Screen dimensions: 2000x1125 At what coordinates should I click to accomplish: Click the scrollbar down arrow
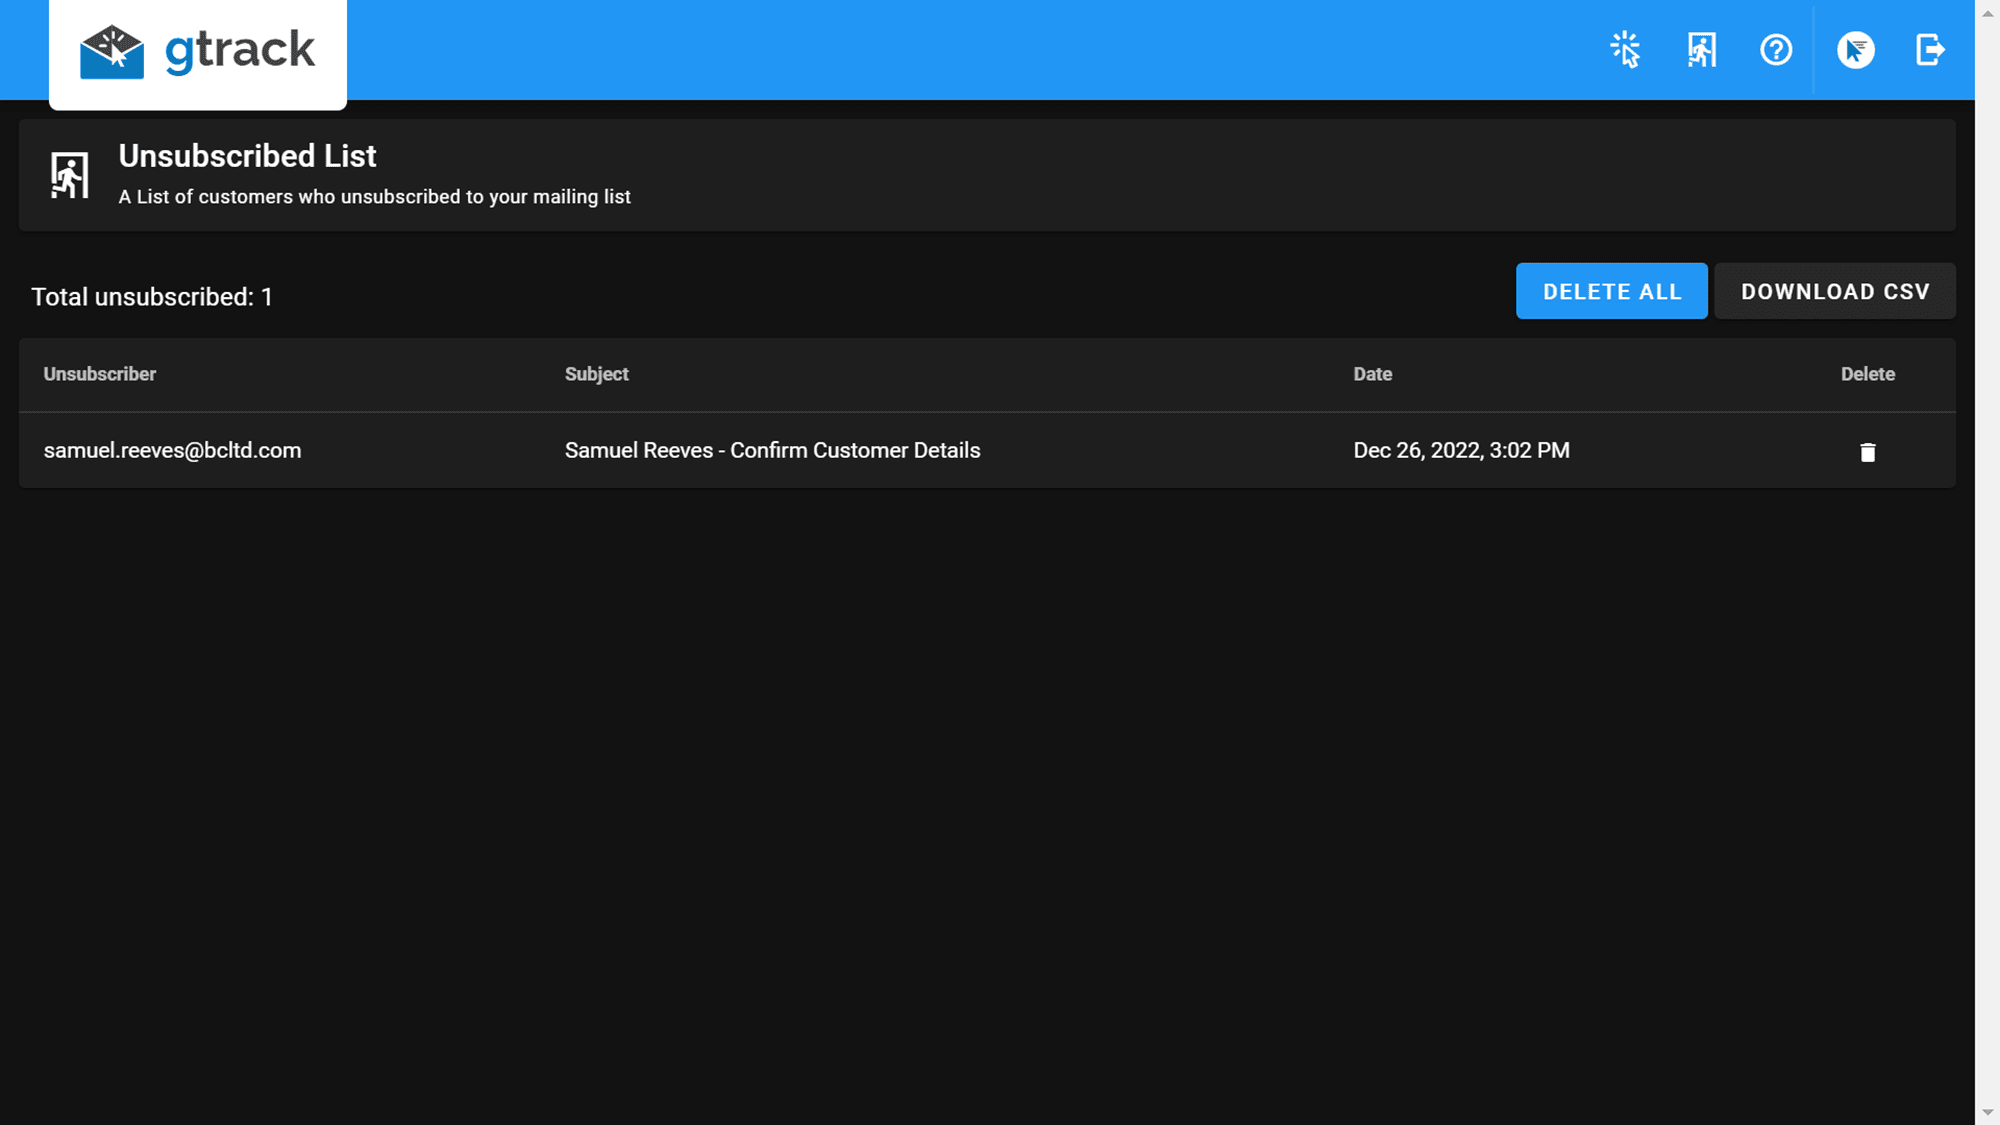click(1987, 1112)
